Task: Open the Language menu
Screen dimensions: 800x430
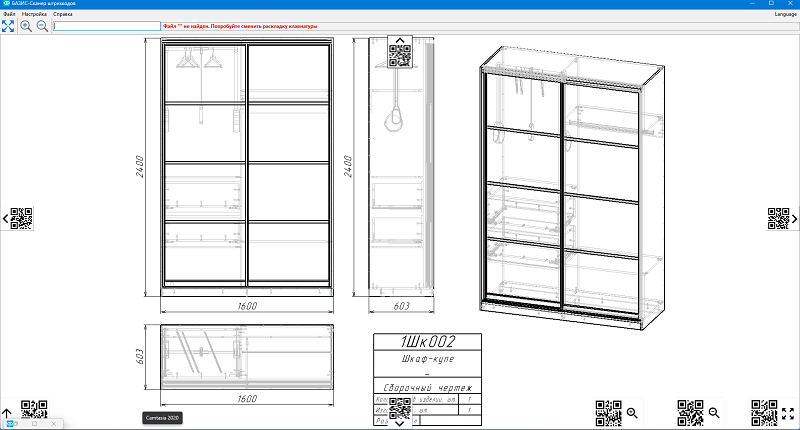Action: [785, 14]
